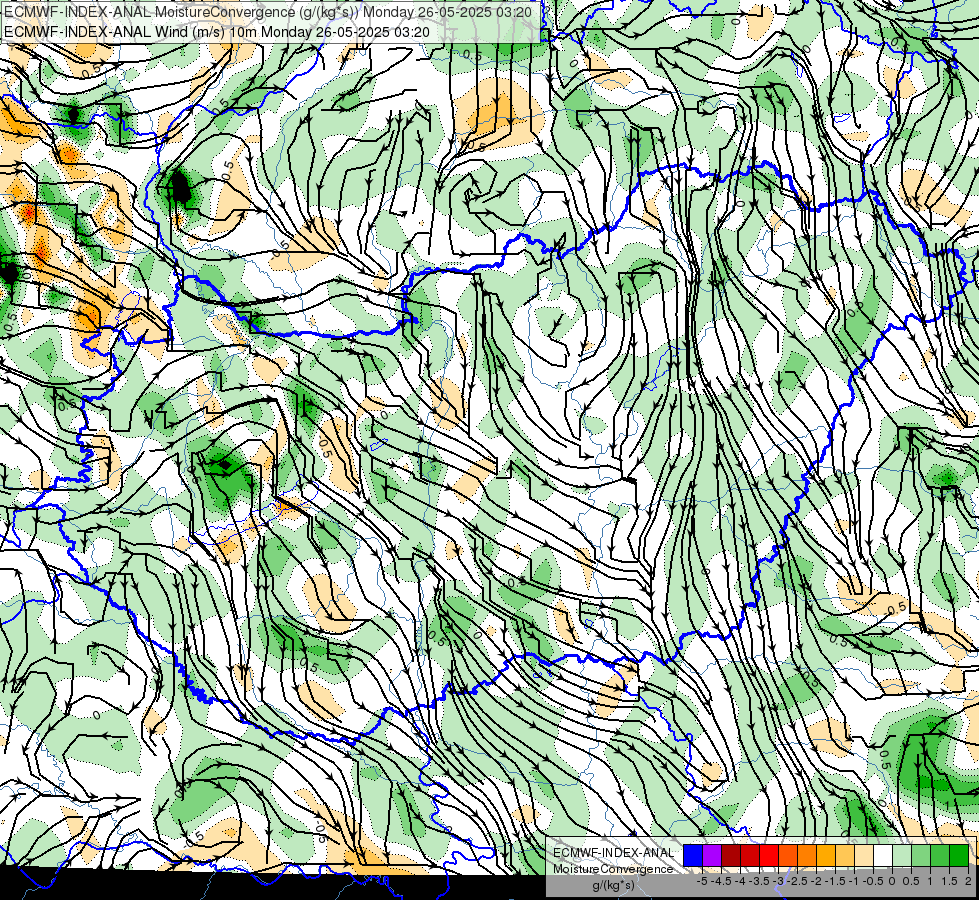Image resolution: width=979 pixels, height=900 pixels.
Task: Select light orange swatch between -1.5 and -1
Action: [845, 856]
